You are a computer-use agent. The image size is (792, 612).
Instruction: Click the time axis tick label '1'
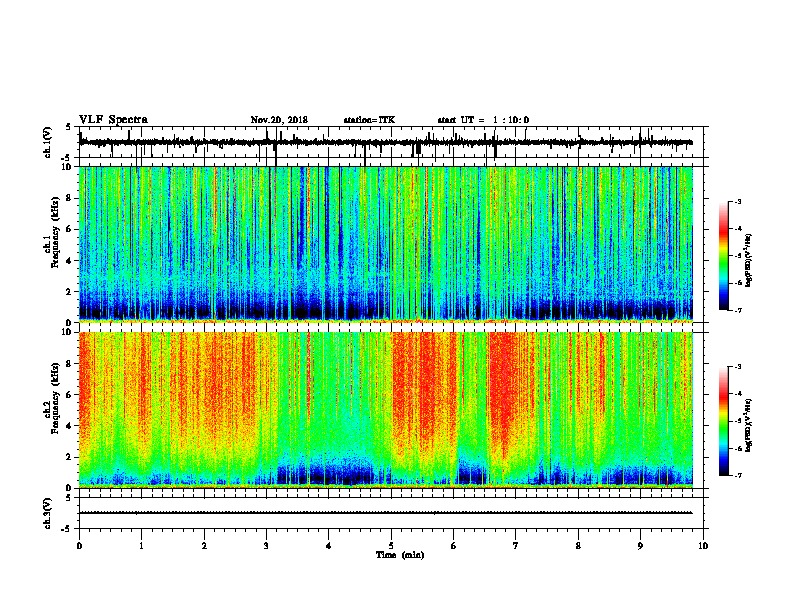pos(141,546)
